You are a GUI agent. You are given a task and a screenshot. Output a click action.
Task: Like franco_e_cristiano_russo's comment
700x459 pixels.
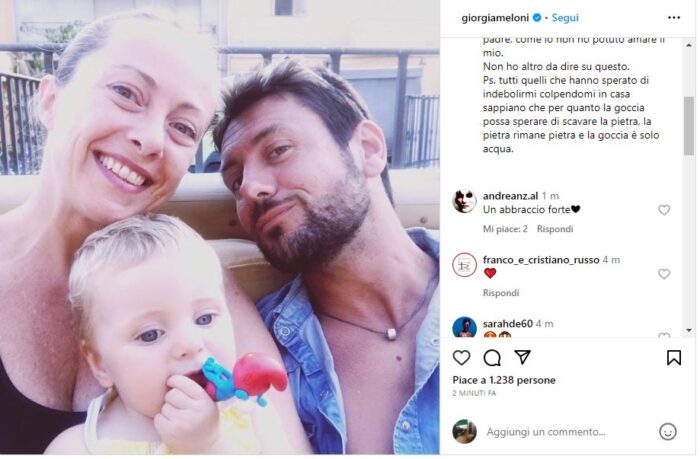tap(664, 274)
